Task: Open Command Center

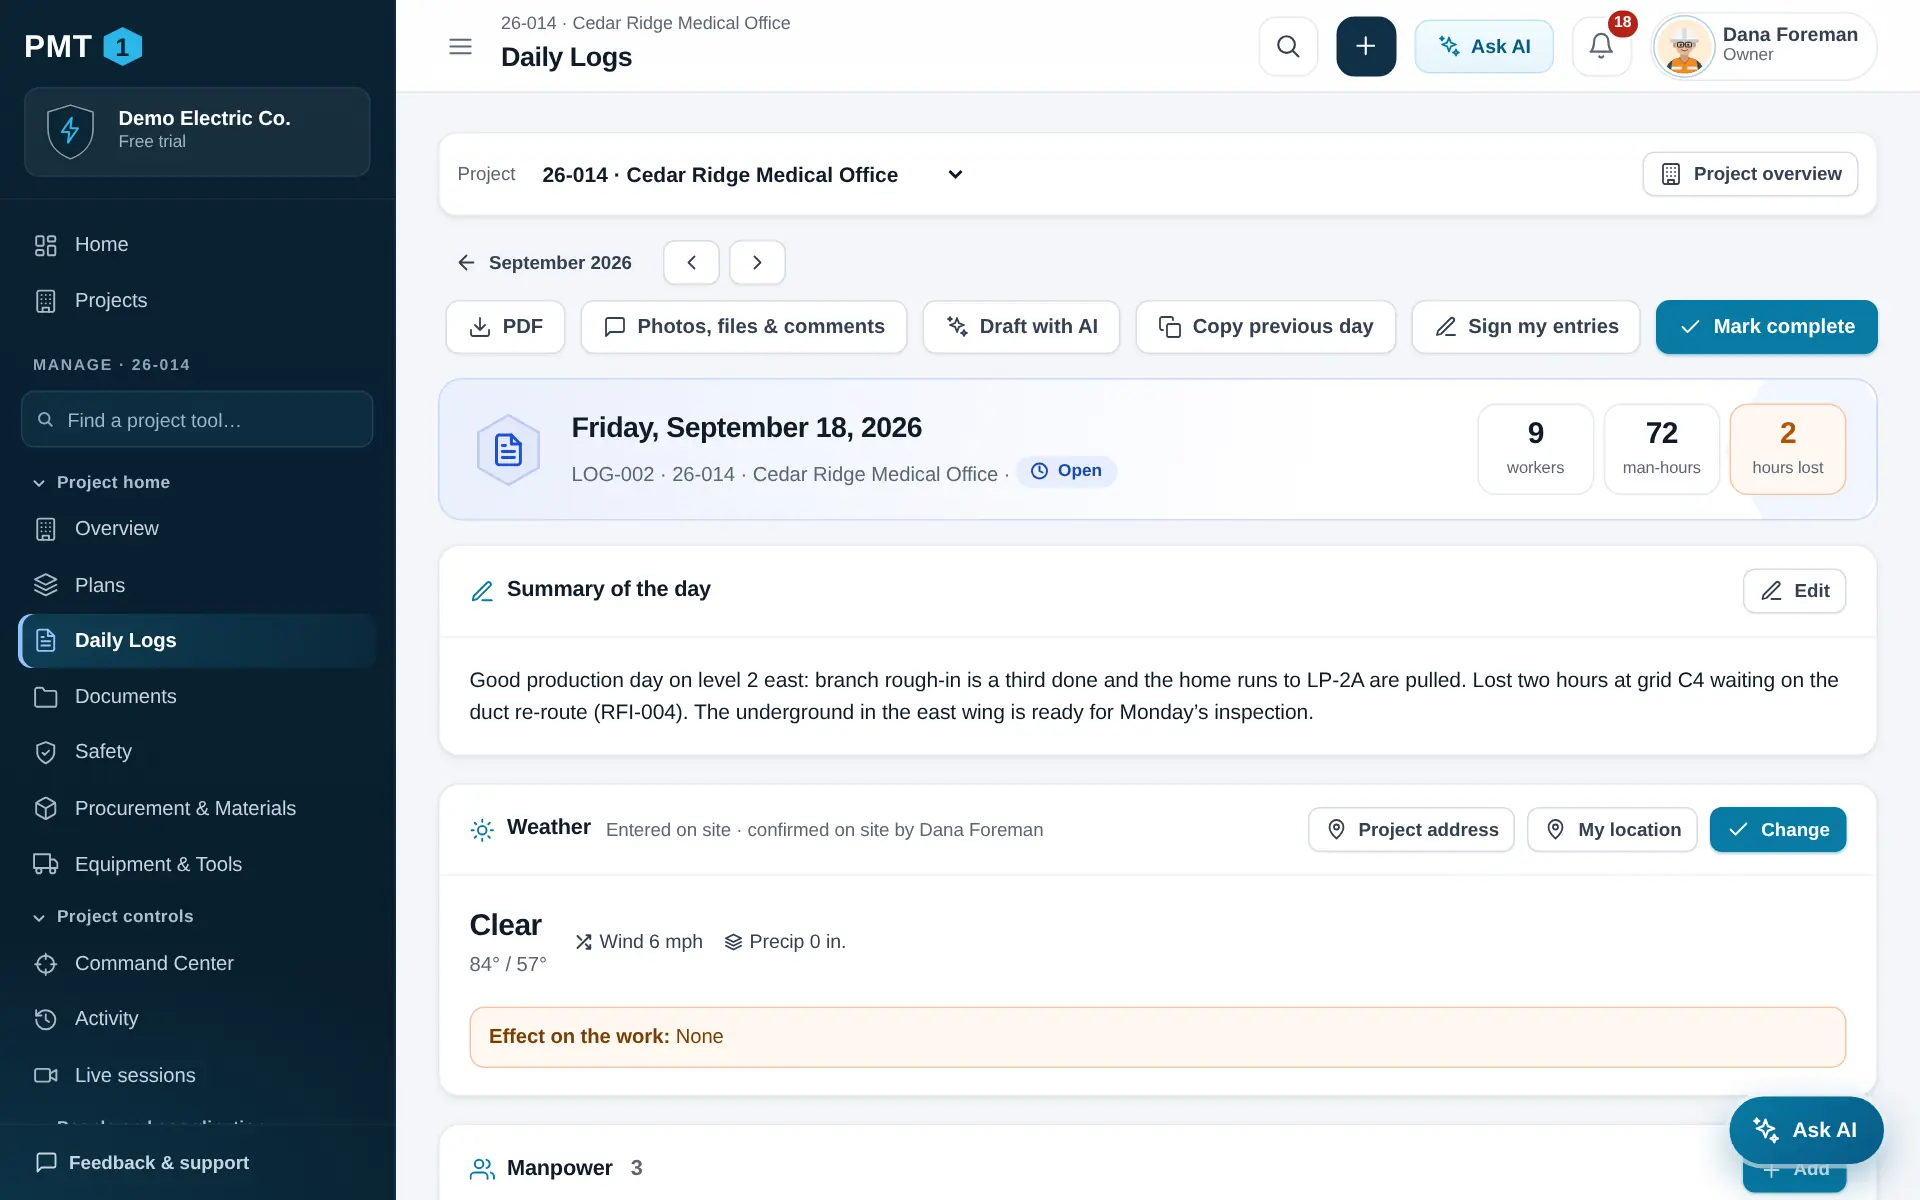Action: [197, 963]
